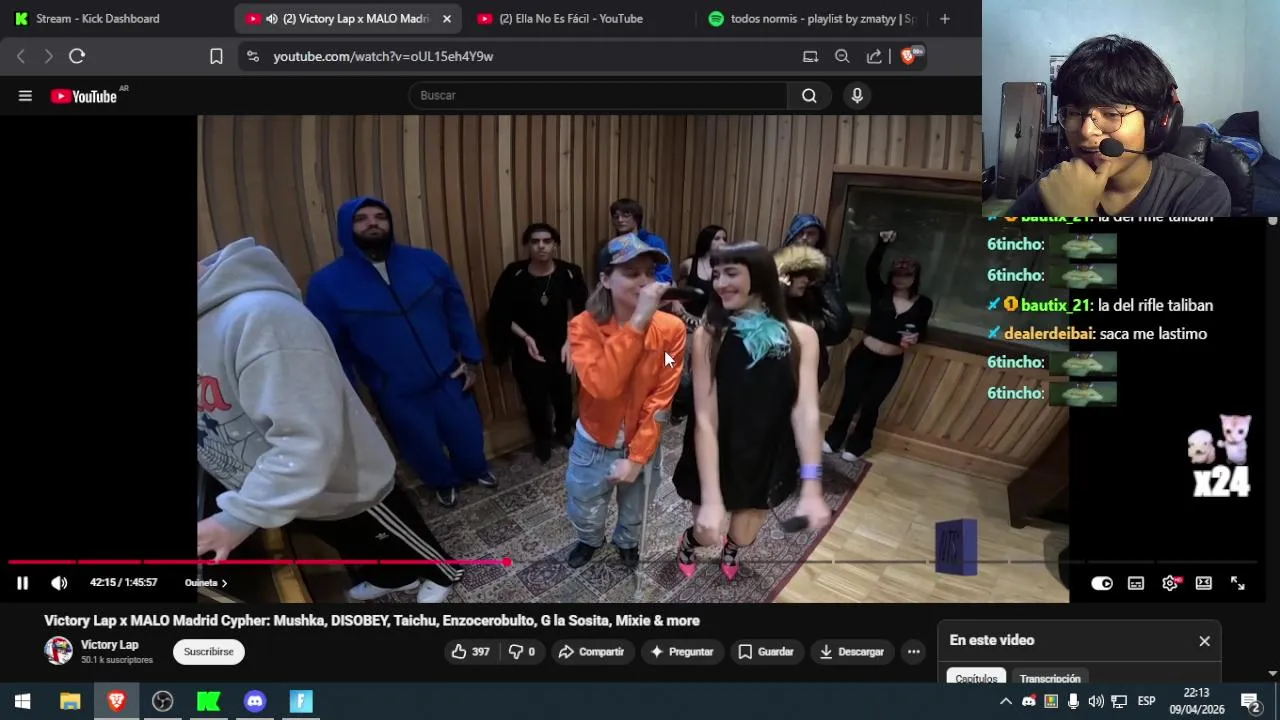Image resolution: width=1280 pixels, height=720 pixels.
Task: Go forward with the browser forward arrow
Action: [x=48, y=57]
